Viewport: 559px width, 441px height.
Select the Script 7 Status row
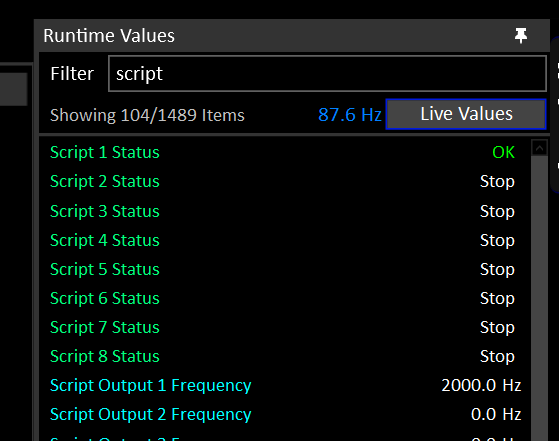click(x=284, y=327)
